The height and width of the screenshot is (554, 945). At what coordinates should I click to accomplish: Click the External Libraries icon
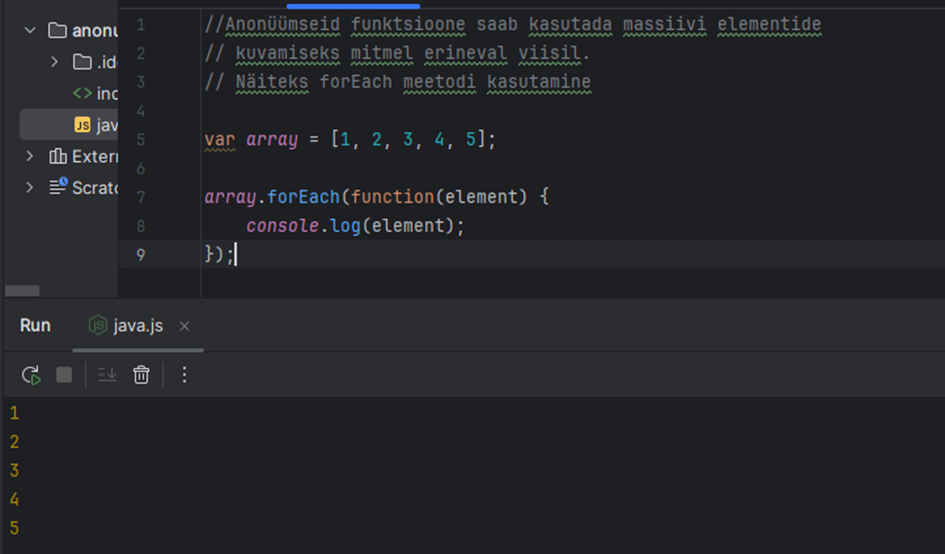click(58, 156)
